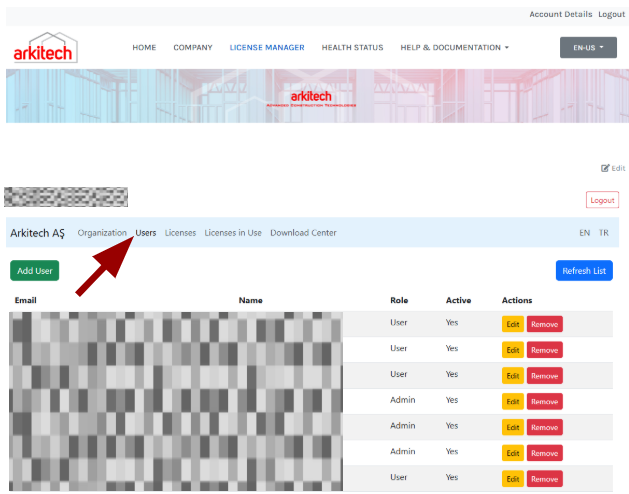Click Edit in the second table row
This screenshot has width=629, height=494.
(x=513, y=350)
